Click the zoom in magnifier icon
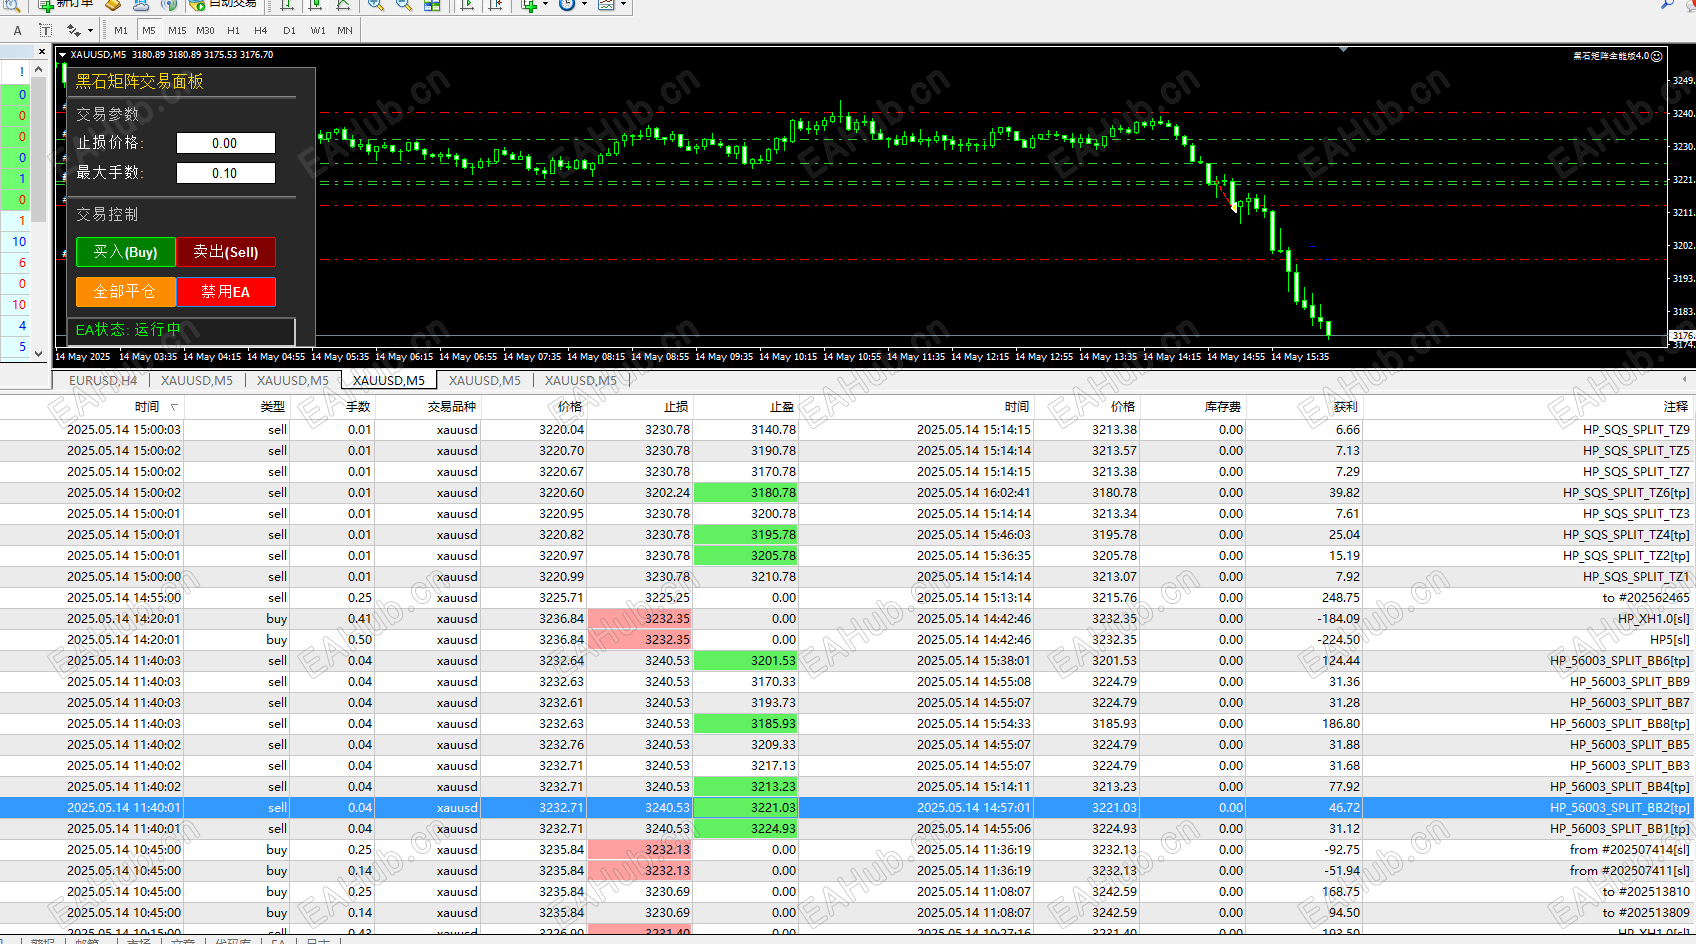Viewport: 1696px width, 944px height. [375, 5]
